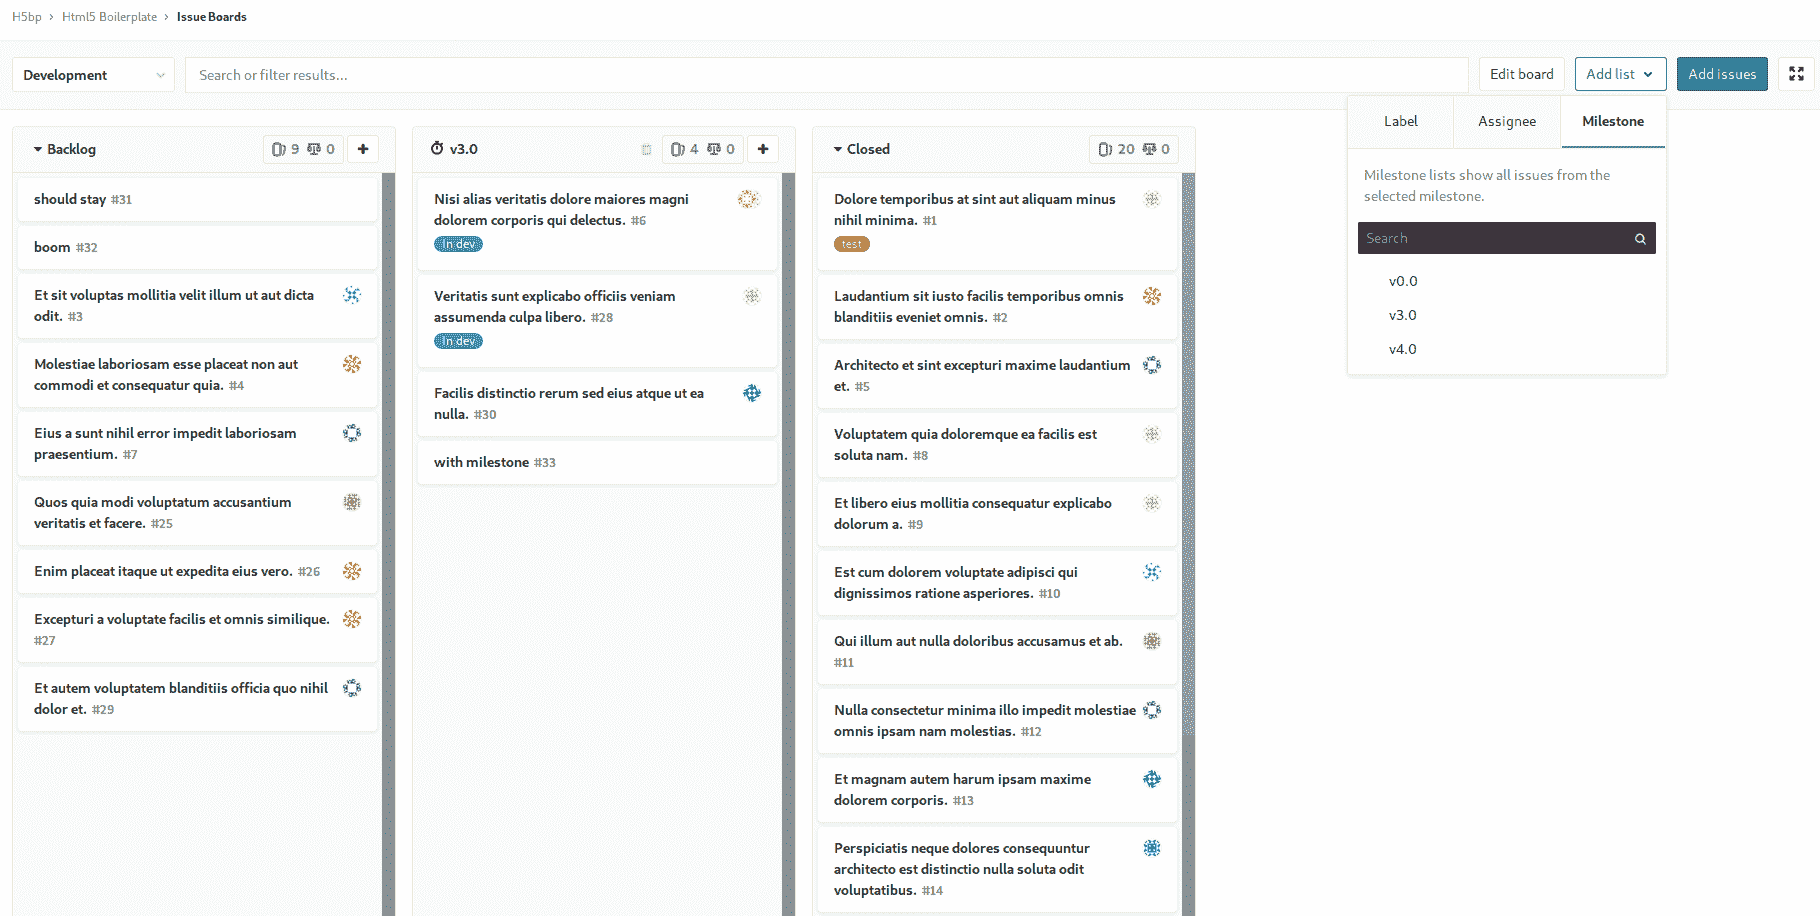Switch to the Label tab
The image size is (1820, 916).
point(1400,121)
